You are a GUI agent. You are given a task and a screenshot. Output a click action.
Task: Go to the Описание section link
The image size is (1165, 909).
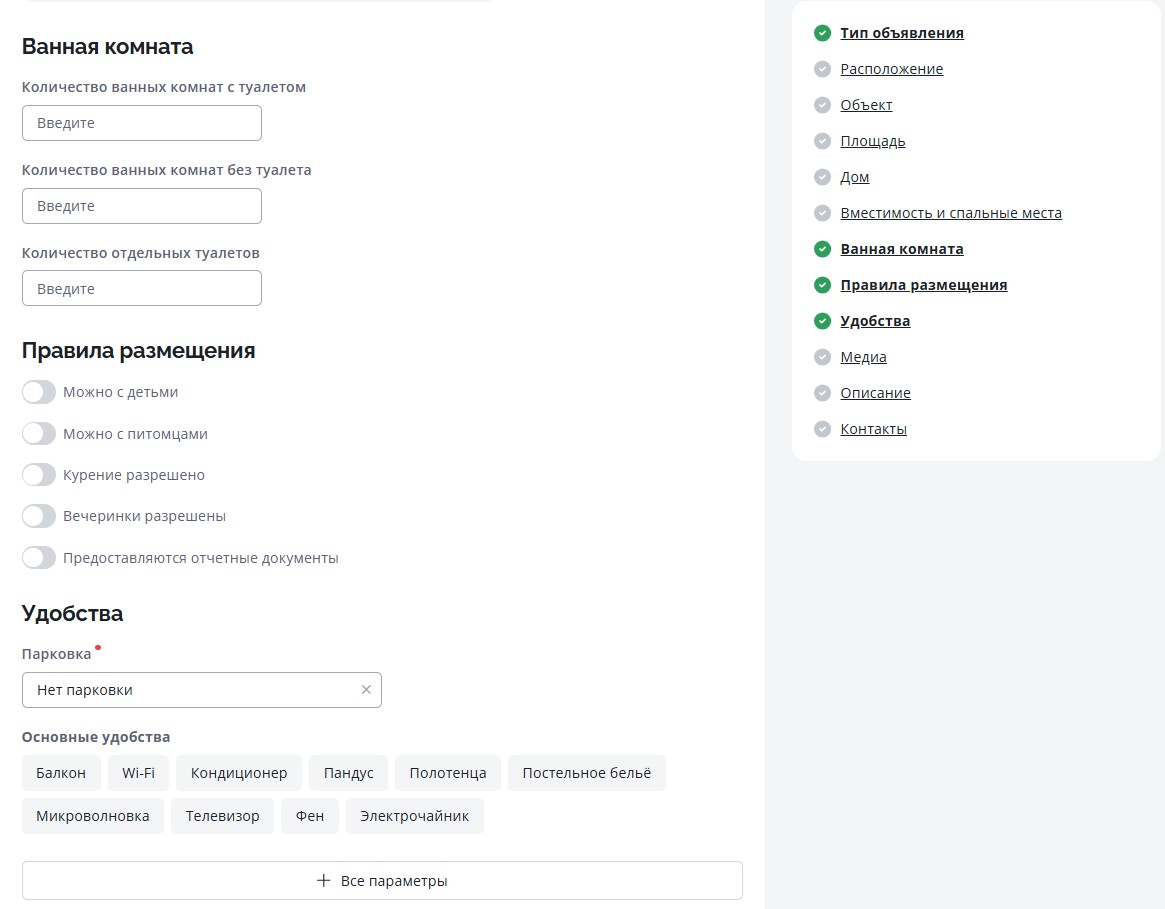pyautogui.click(x=875, y=393)
